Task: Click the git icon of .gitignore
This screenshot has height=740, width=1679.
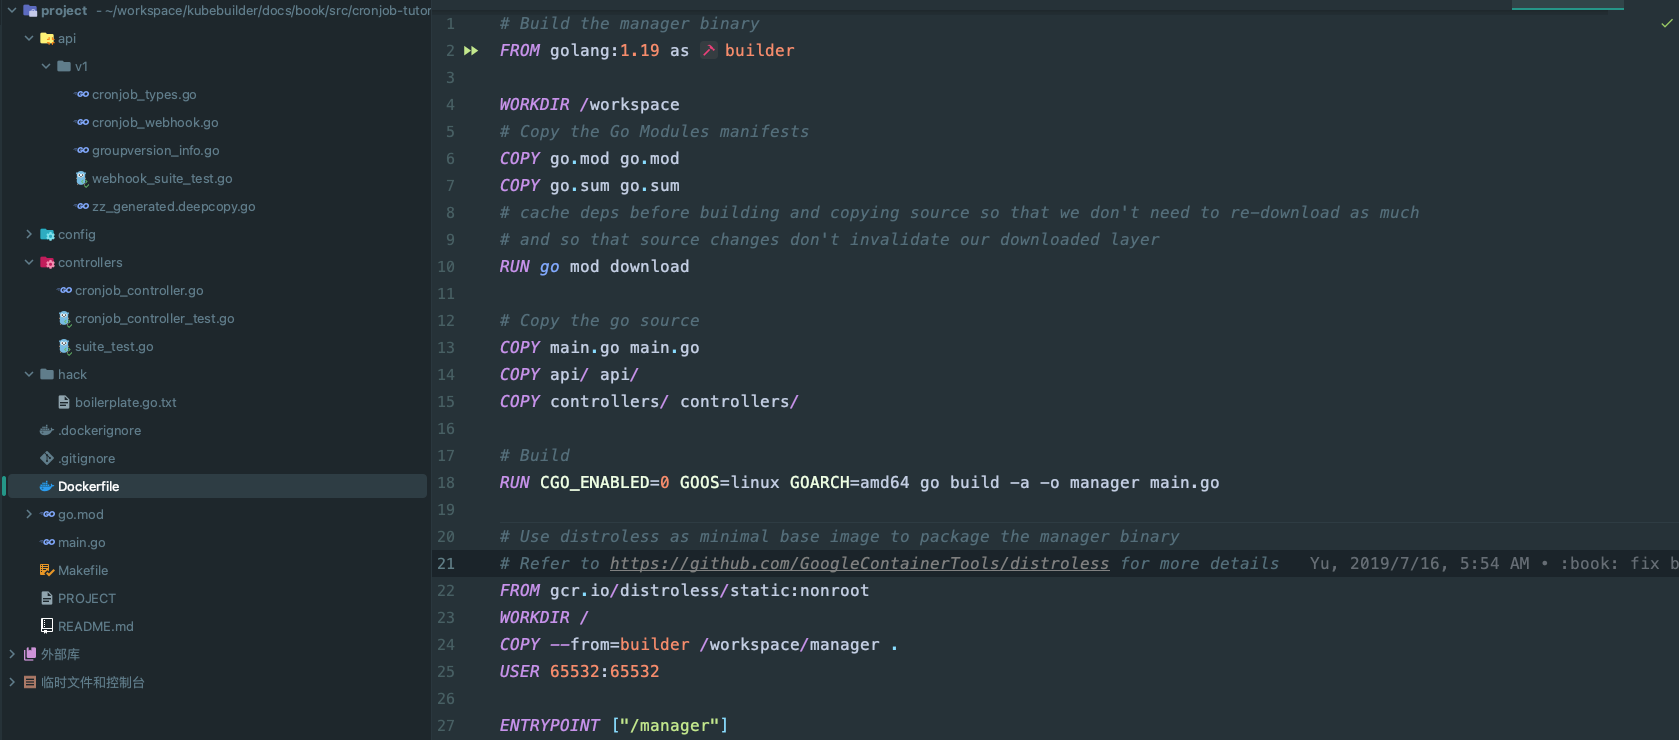Action: coord(47,458)
